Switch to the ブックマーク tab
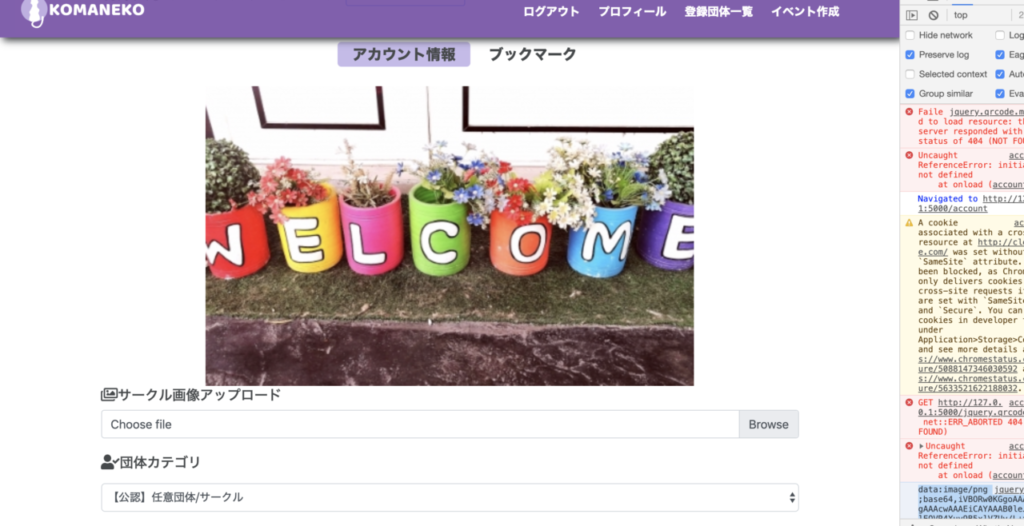This screenshot has height=526, width=1024. click(532, 54)
